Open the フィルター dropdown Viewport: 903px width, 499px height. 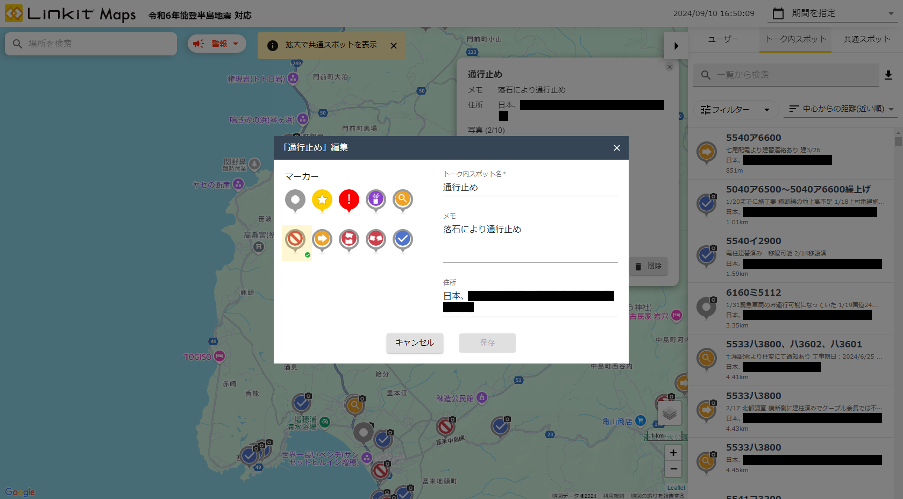(x=735, y=109)
